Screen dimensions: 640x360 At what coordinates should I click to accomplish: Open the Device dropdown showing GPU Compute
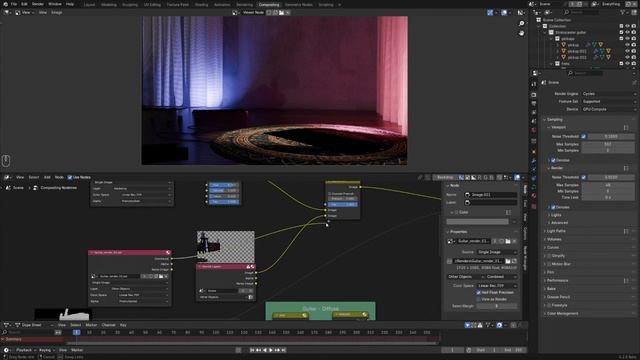(608, 109)
